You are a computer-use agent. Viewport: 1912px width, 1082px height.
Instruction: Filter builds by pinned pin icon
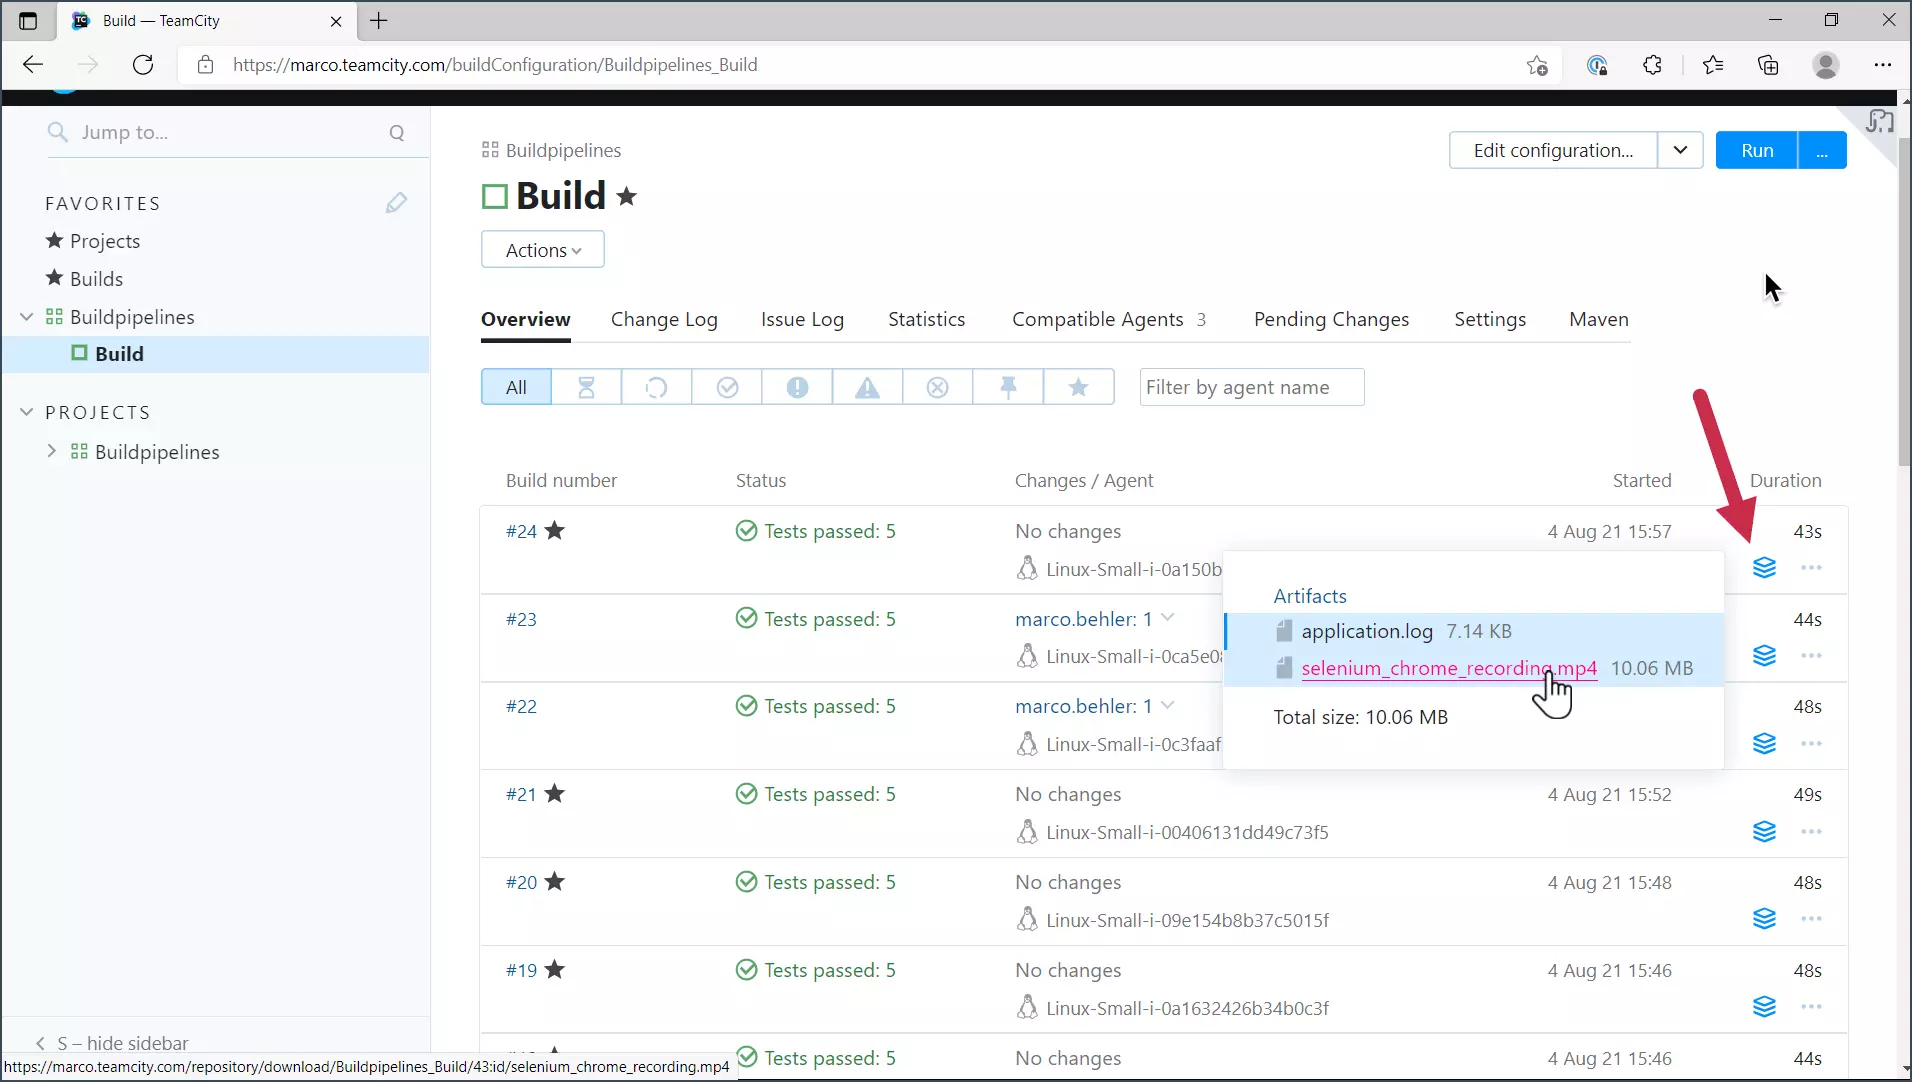[x=1008, y=388]
